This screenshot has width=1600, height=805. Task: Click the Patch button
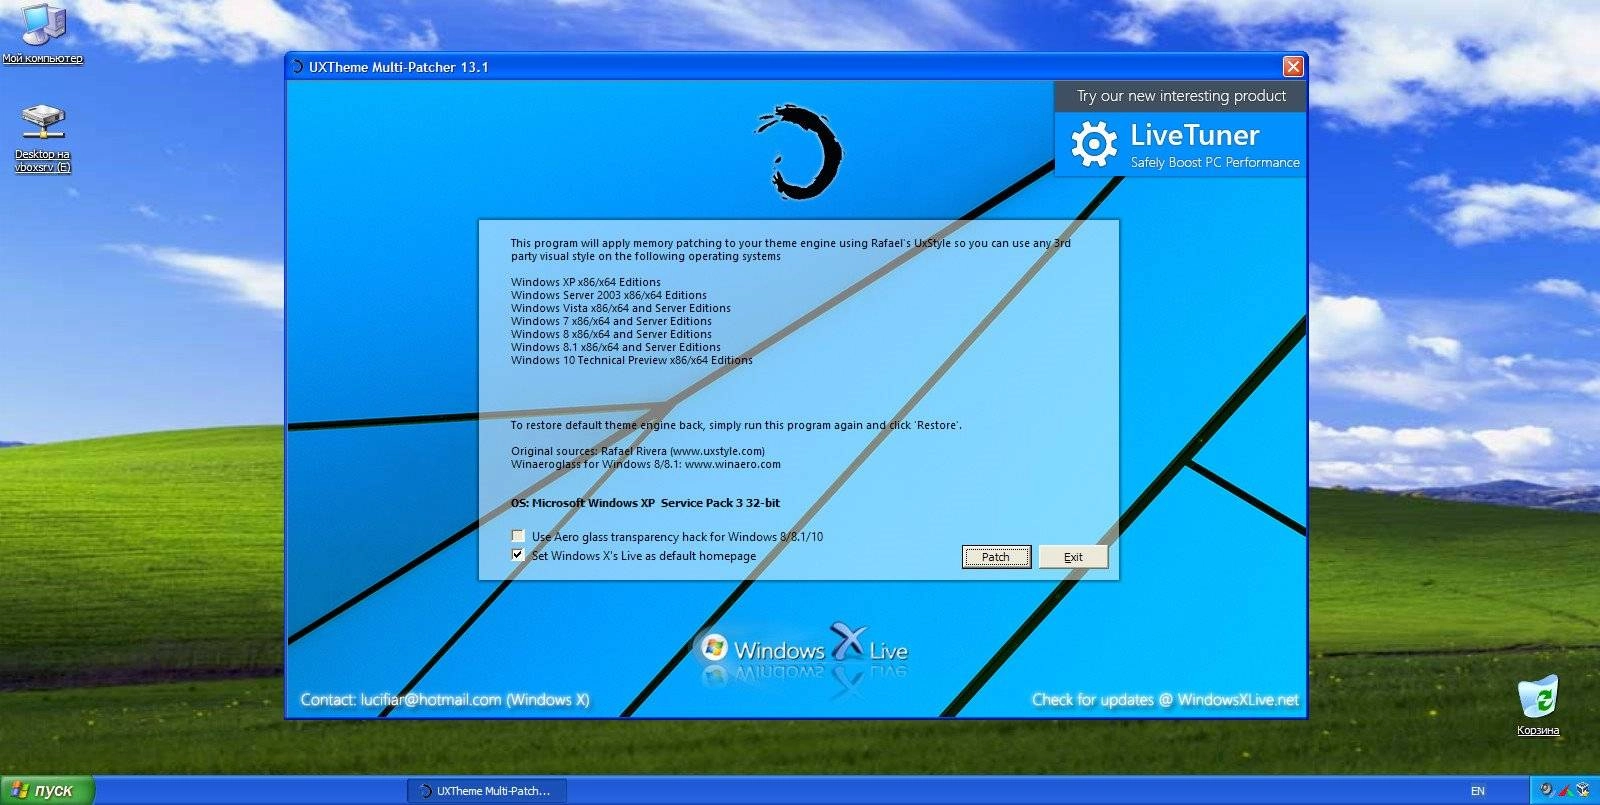point(996,557)
